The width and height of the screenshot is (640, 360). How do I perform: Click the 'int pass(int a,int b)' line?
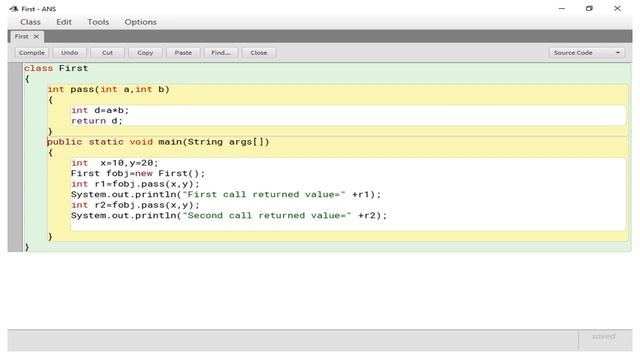click(108, 89)
